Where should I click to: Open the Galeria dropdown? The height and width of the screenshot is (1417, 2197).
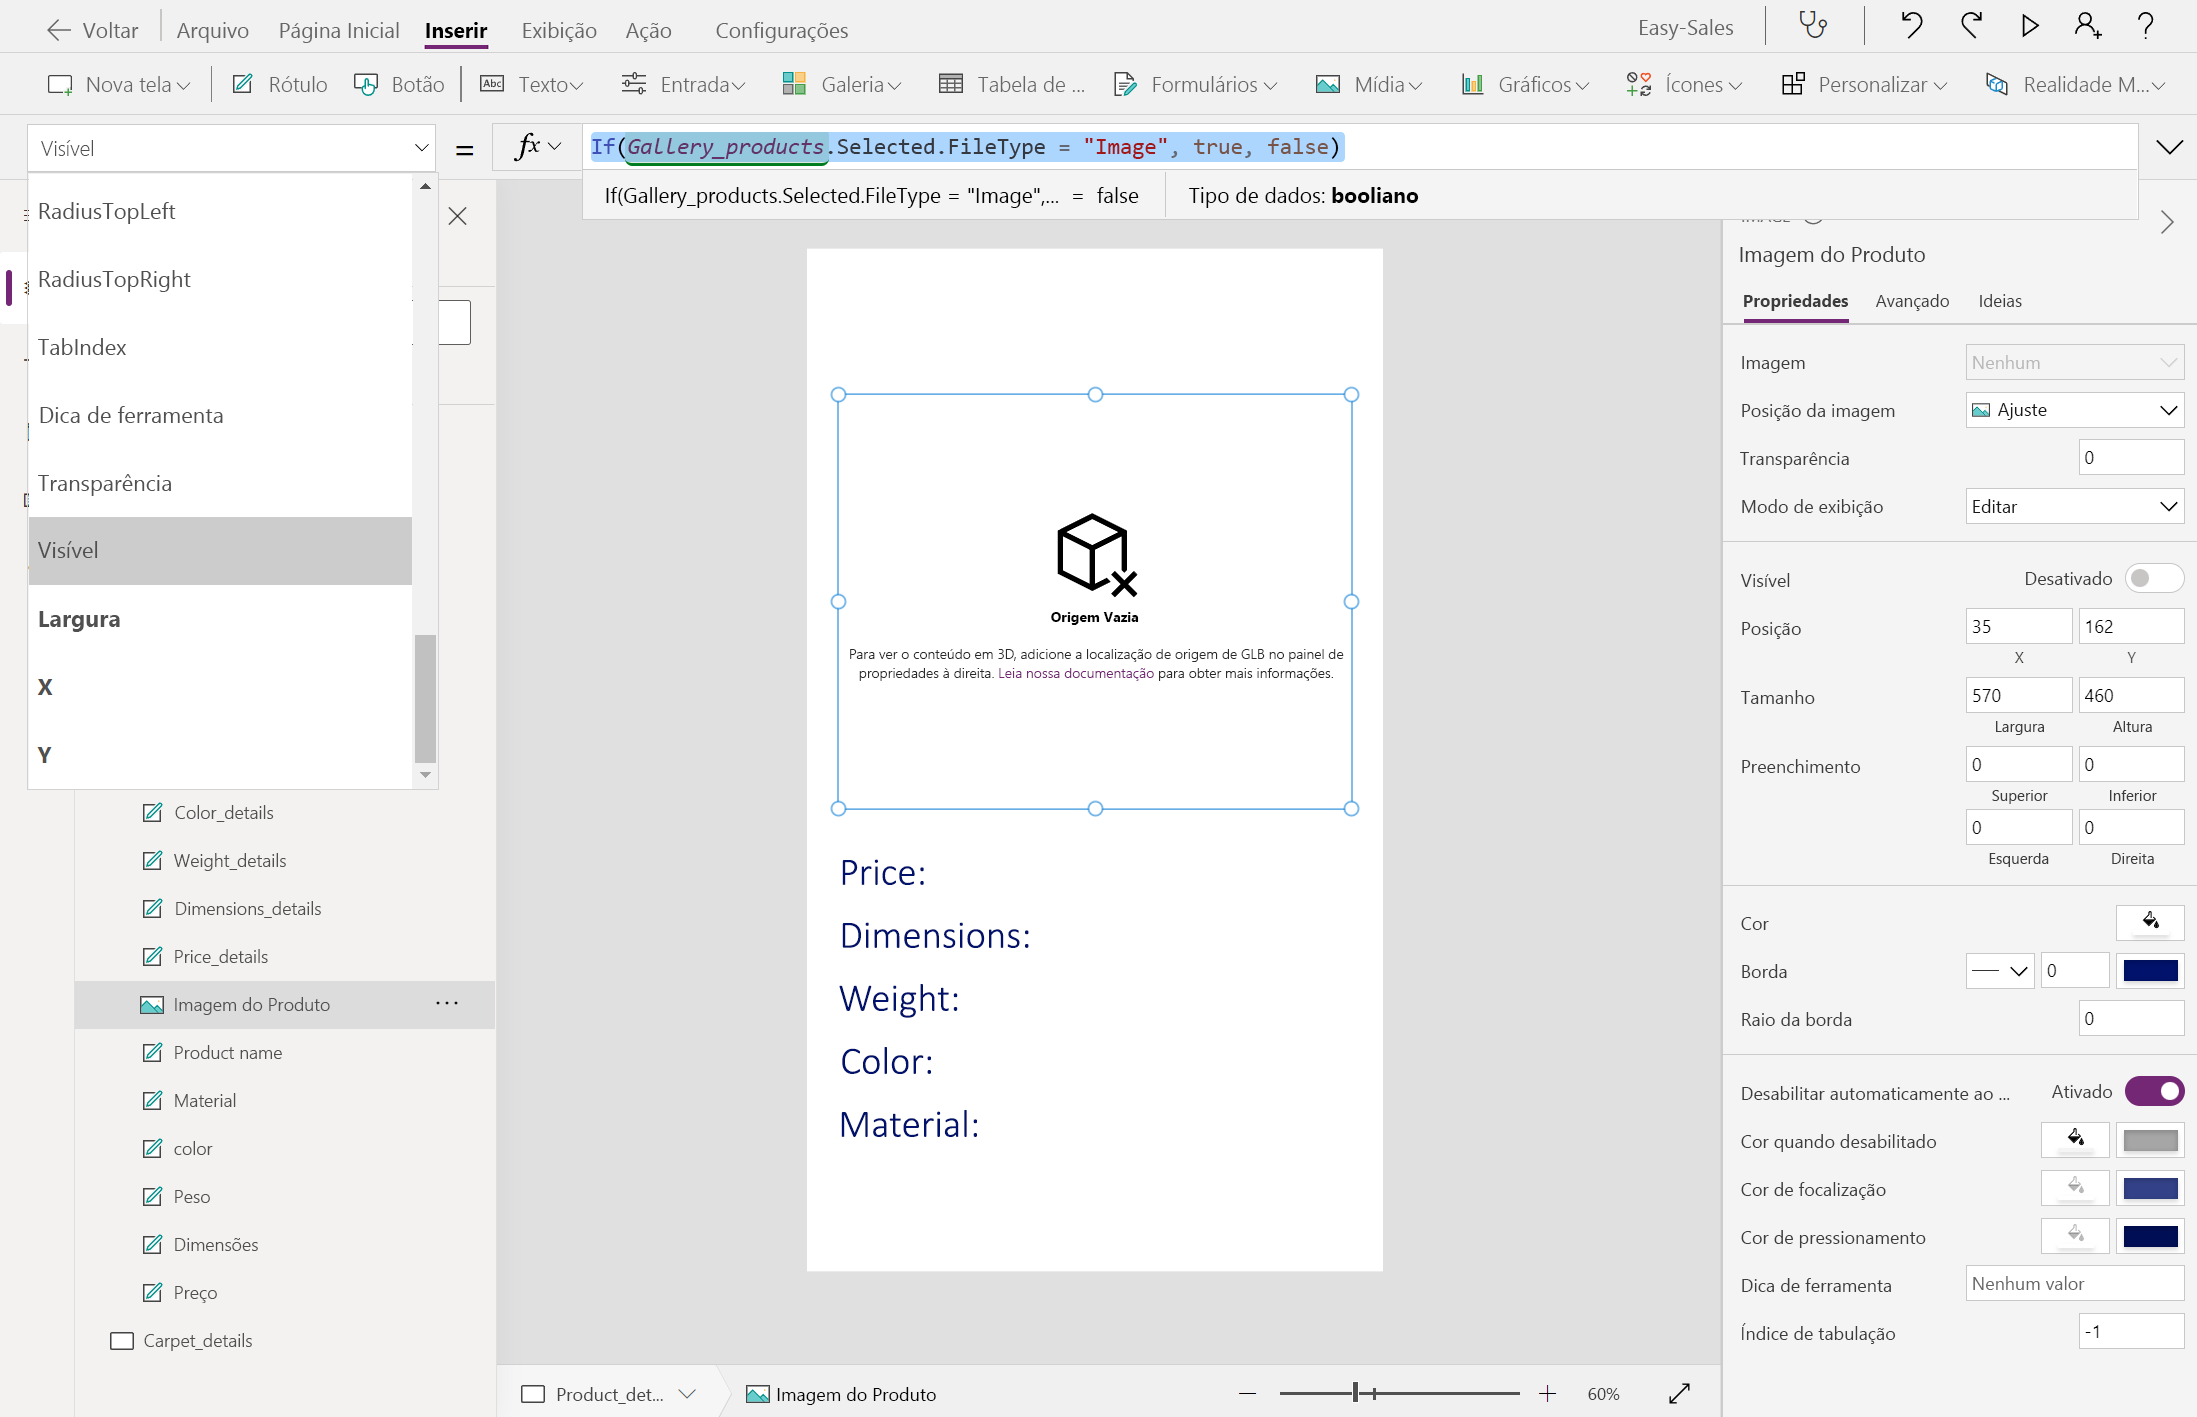[x=841, y=85]
